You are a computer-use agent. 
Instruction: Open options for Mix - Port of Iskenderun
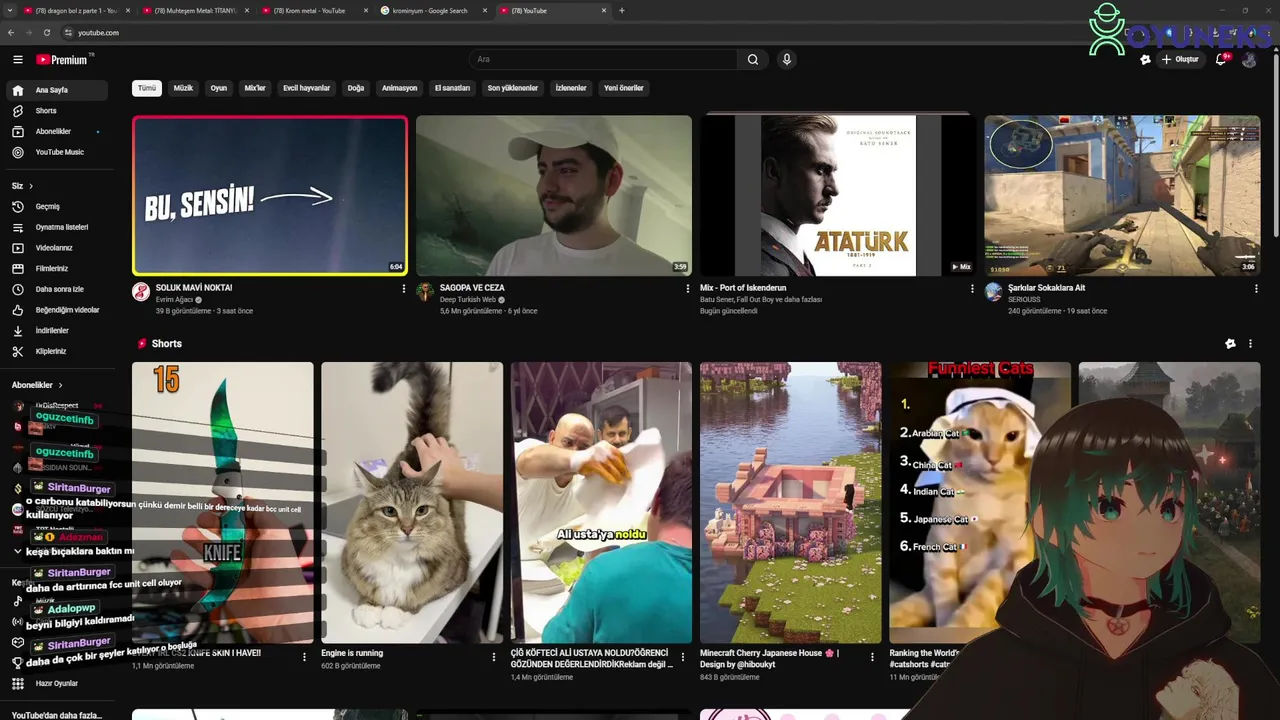[972, 288]
